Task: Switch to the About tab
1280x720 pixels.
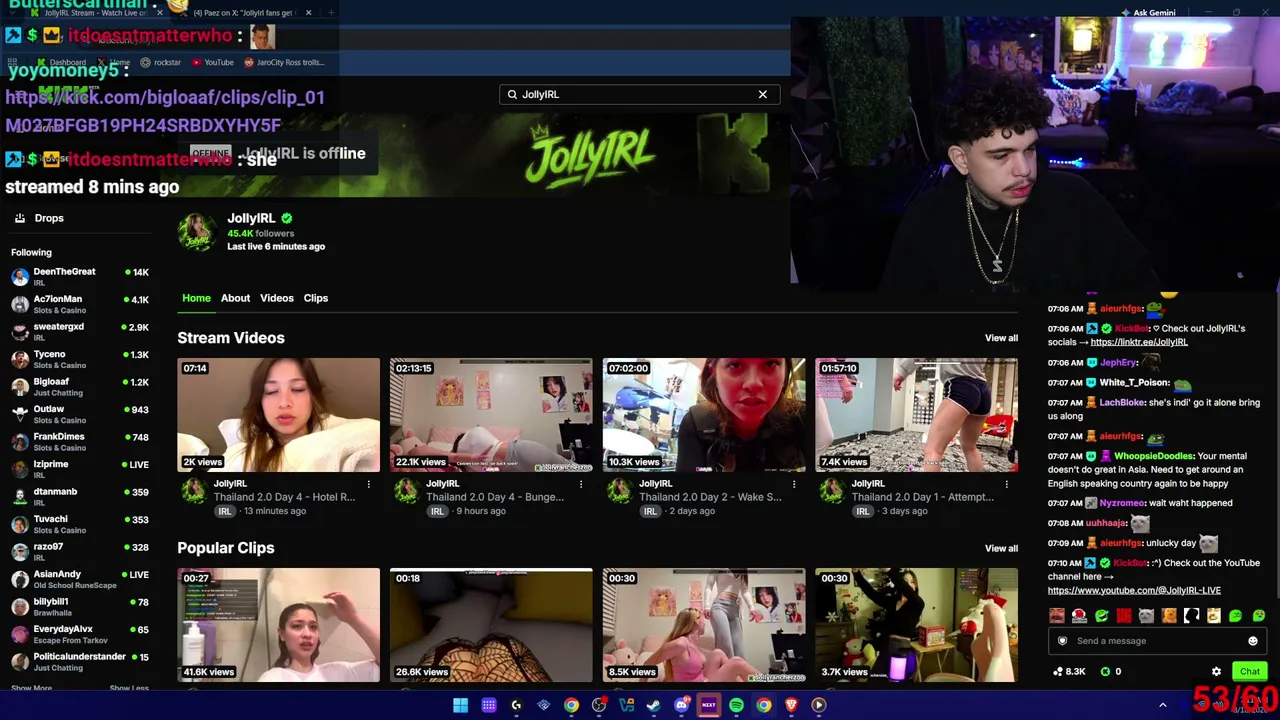Action: pyautogui.click(x=235, y=298)
